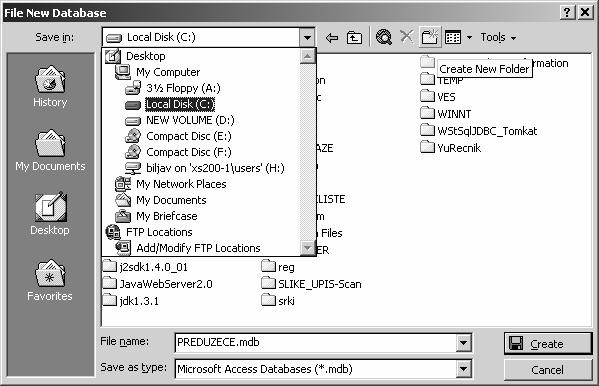
Task: Click the Delete X toolbar icon
Action: [406, 37]
